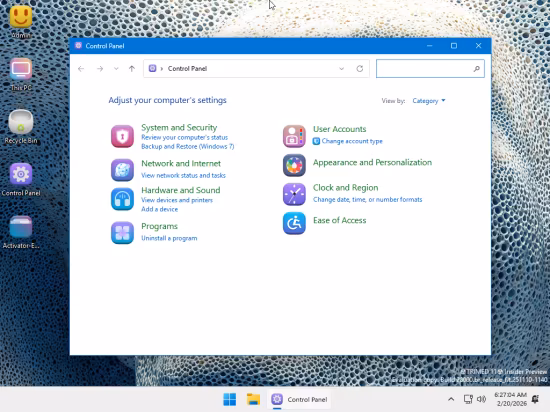Click the Control Panel icon in the address bar
The width and height of the screenshot is (550, 412).
[152, 68]
